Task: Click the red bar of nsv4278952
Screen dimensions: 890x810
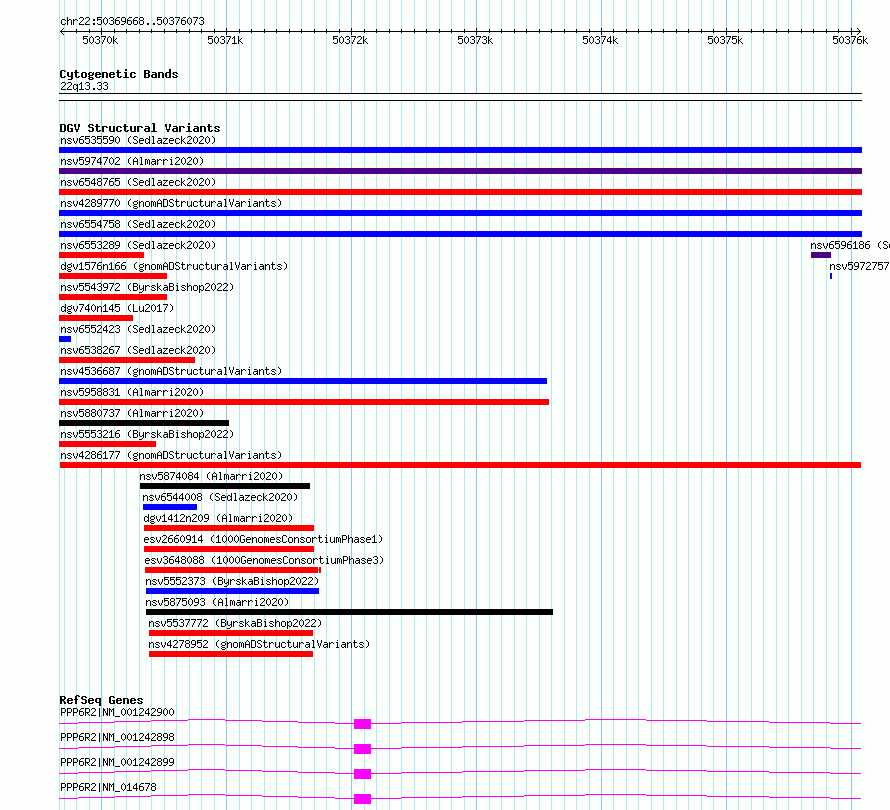Action: (231, 654)
